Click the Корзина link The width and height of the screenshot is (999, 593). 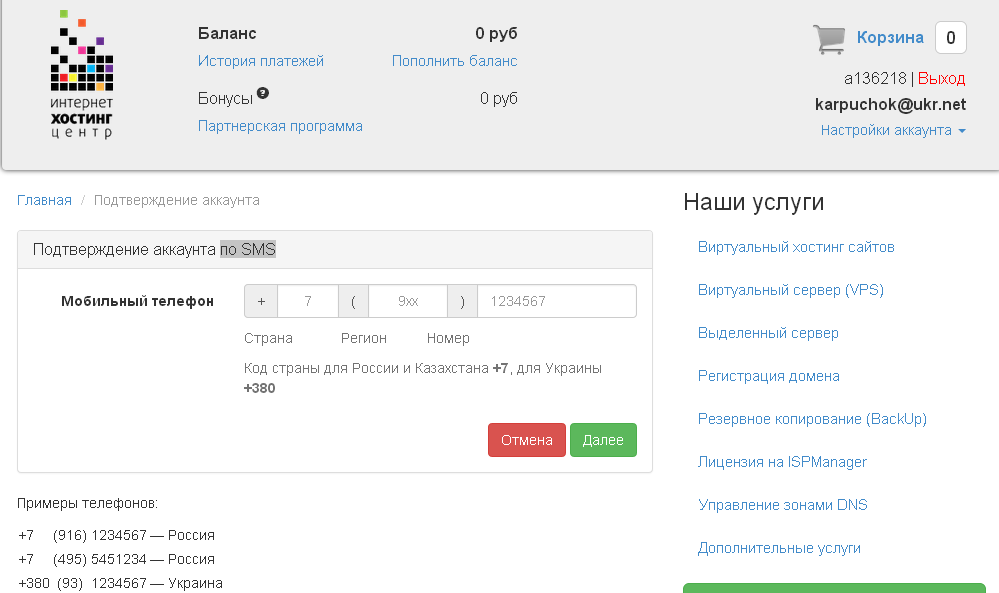[x=890, y=38]
